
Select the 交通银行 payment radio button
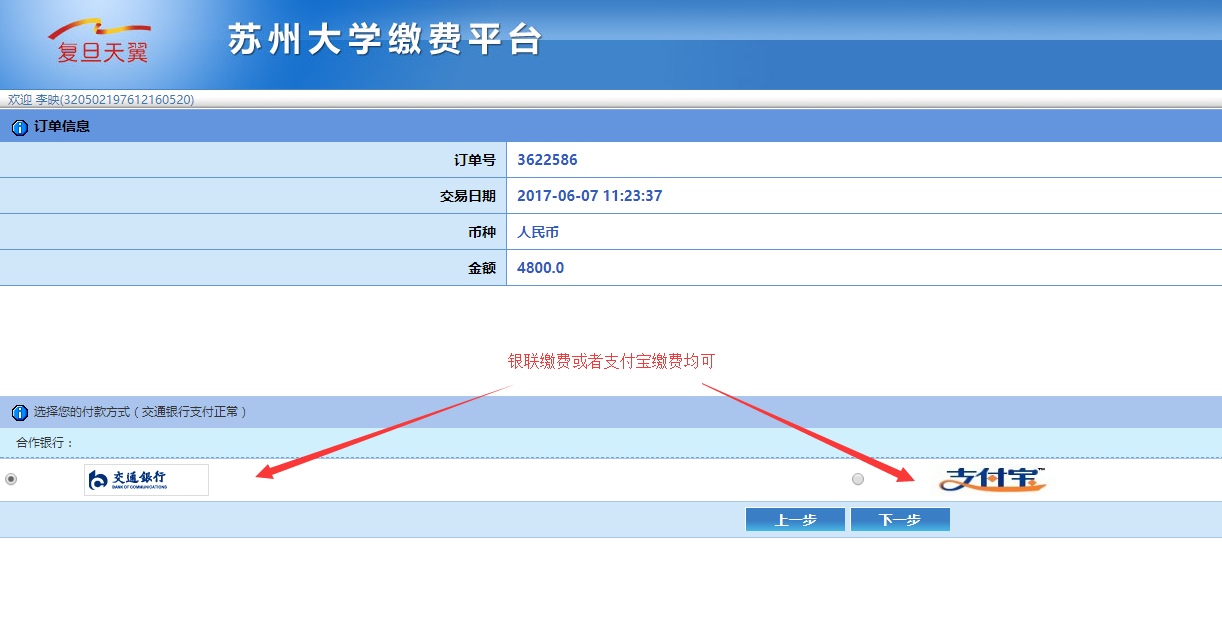[x=11, y=479]
